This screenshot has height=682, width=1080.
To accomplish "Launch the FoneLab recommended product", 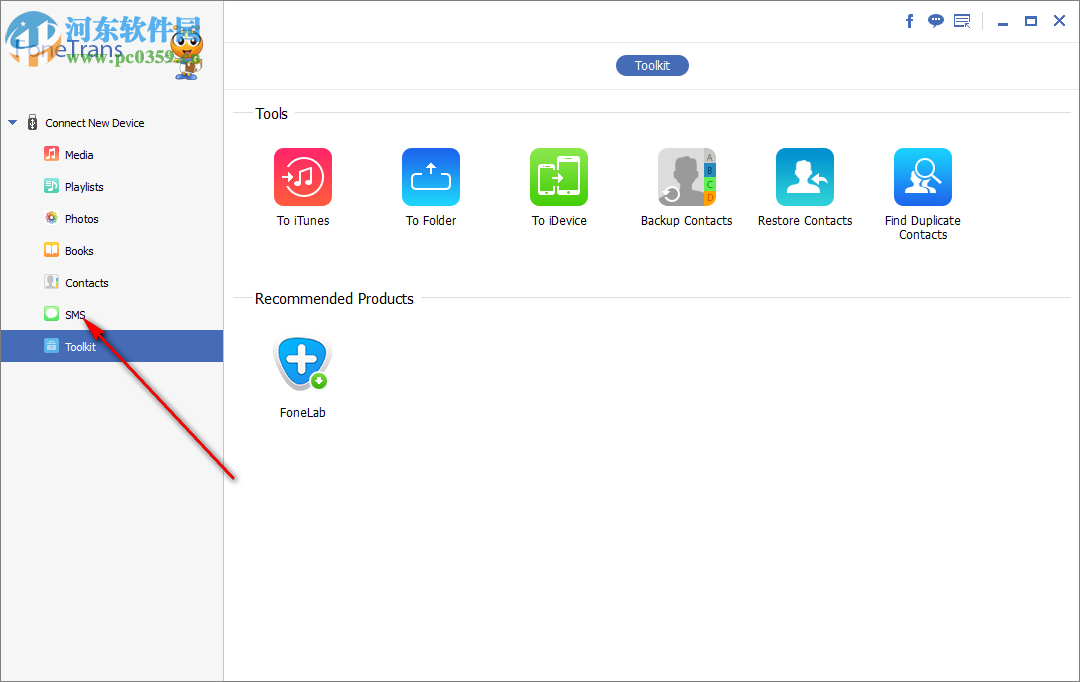I will 303,362.
